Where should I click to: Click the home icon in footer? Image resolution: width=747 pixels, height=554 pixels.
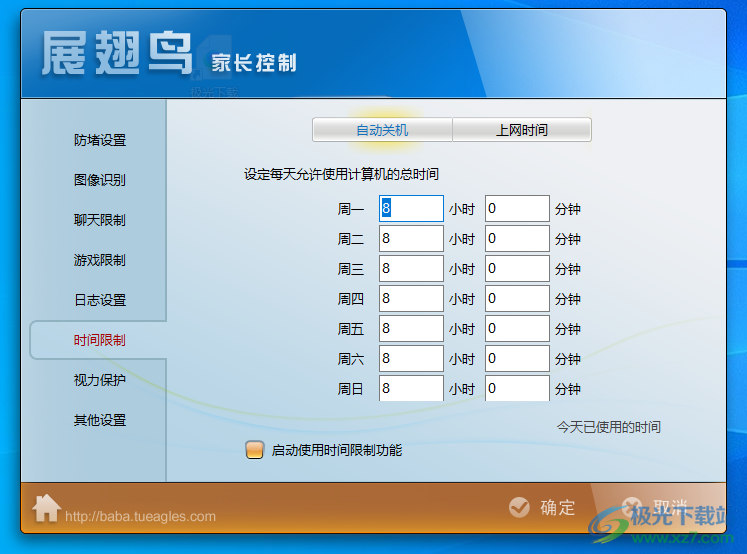pos(46,508)
